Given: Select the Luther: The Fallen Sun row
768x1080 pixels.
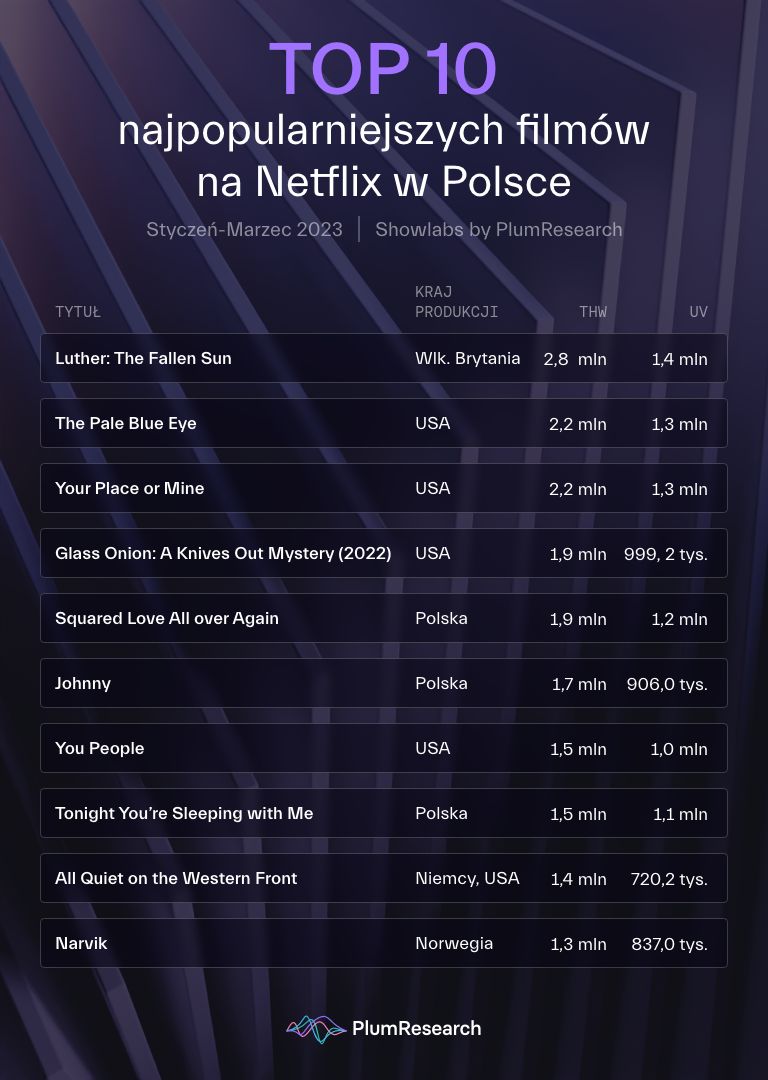Looking at the screenshot, I should click(x=383, y=358).
